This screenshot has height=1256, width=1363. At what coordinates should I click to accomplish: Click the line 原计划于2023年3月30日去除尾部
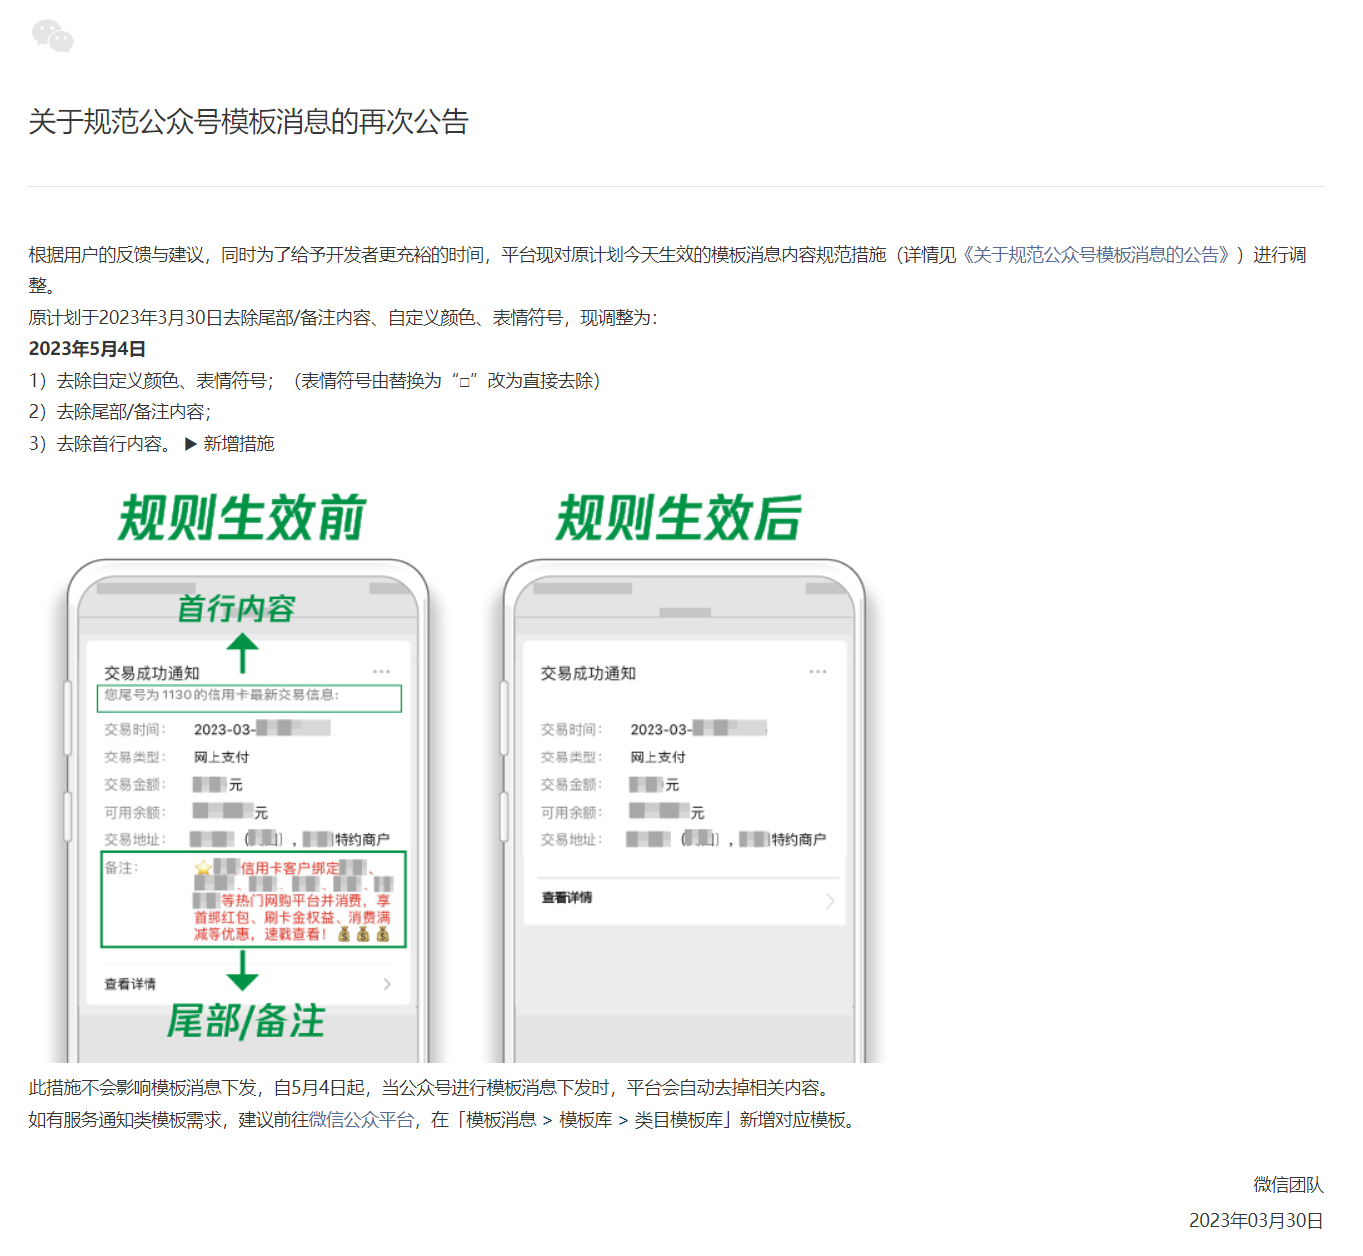(x=343, y=318)
